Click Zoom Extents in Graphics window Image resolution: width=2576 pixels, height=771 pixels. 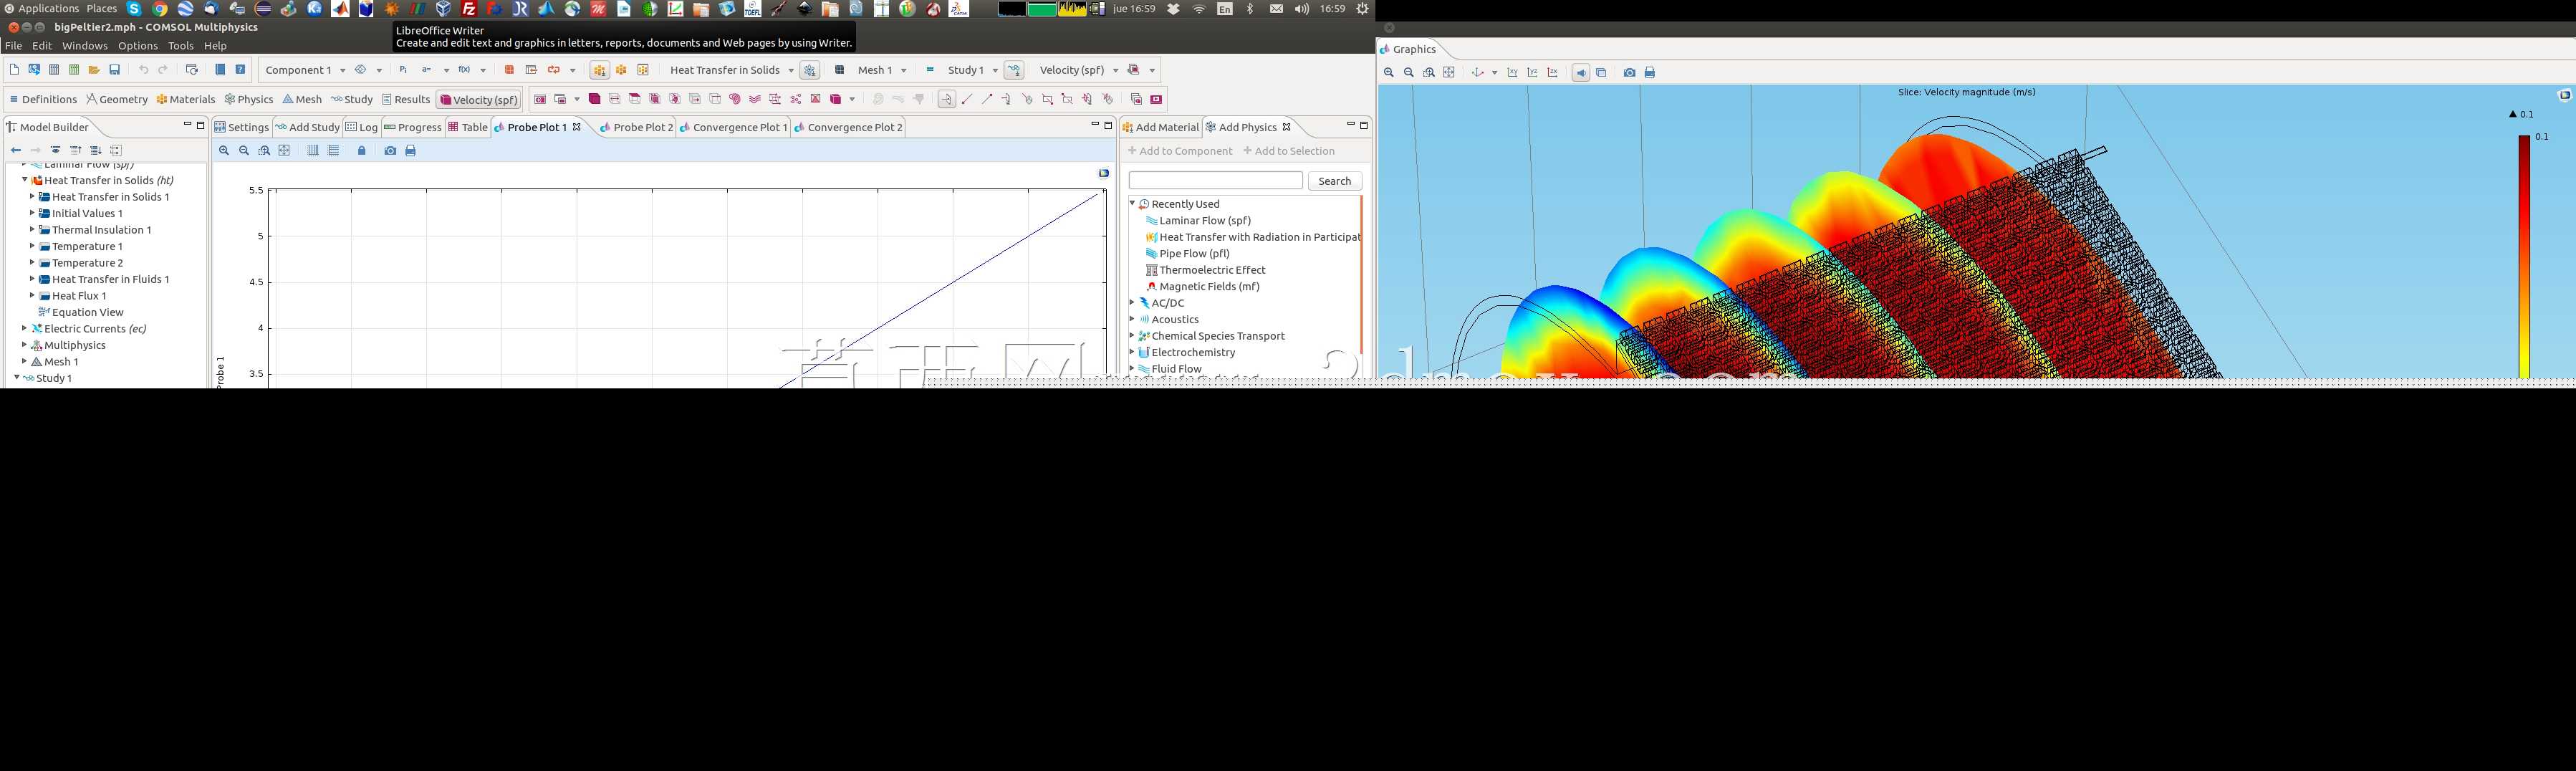(1449, 73)
